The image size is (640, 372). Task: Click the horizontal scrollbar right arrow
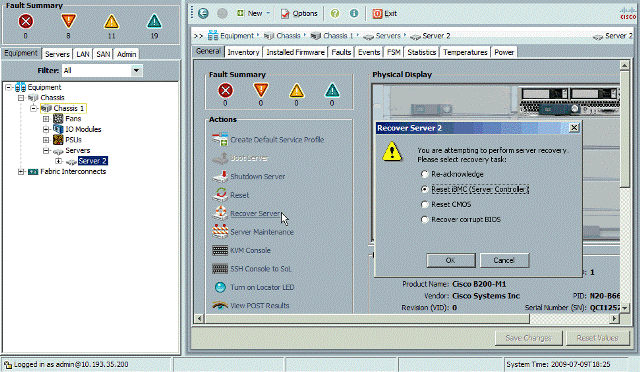615,318
